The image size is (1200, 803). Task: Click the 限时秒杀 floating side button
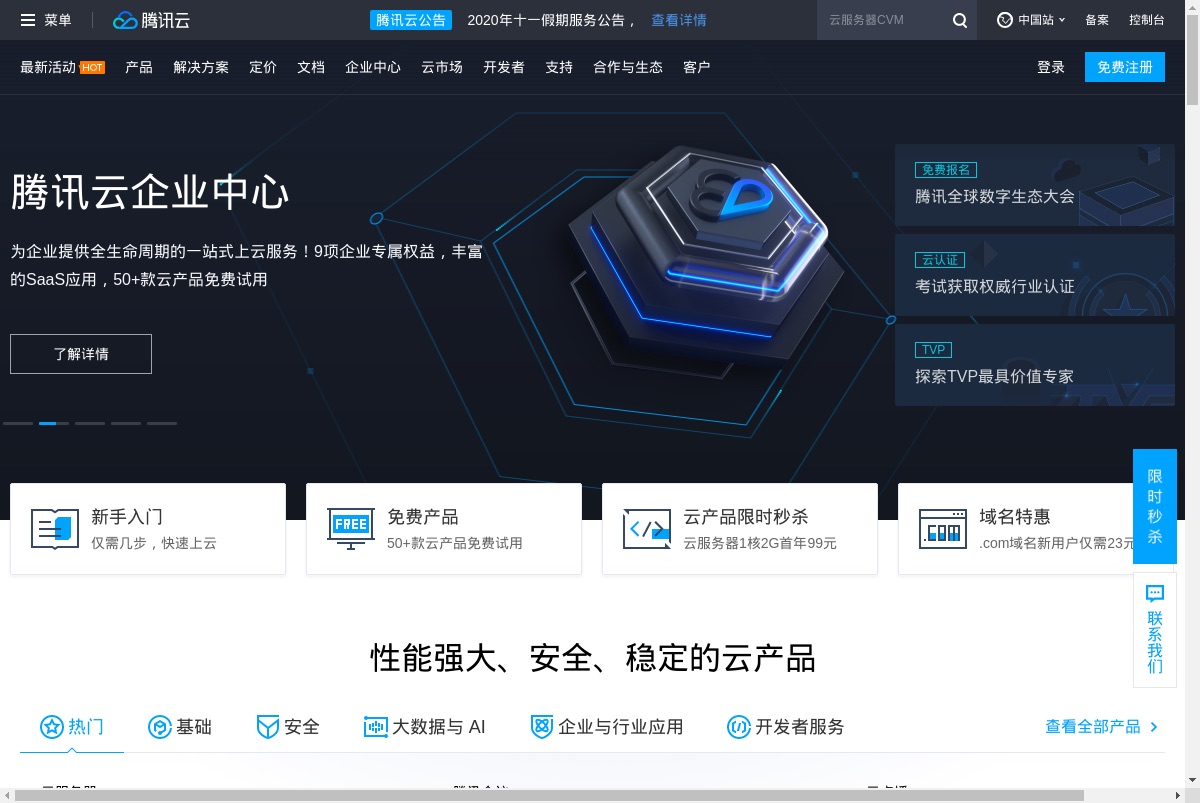1155,506
